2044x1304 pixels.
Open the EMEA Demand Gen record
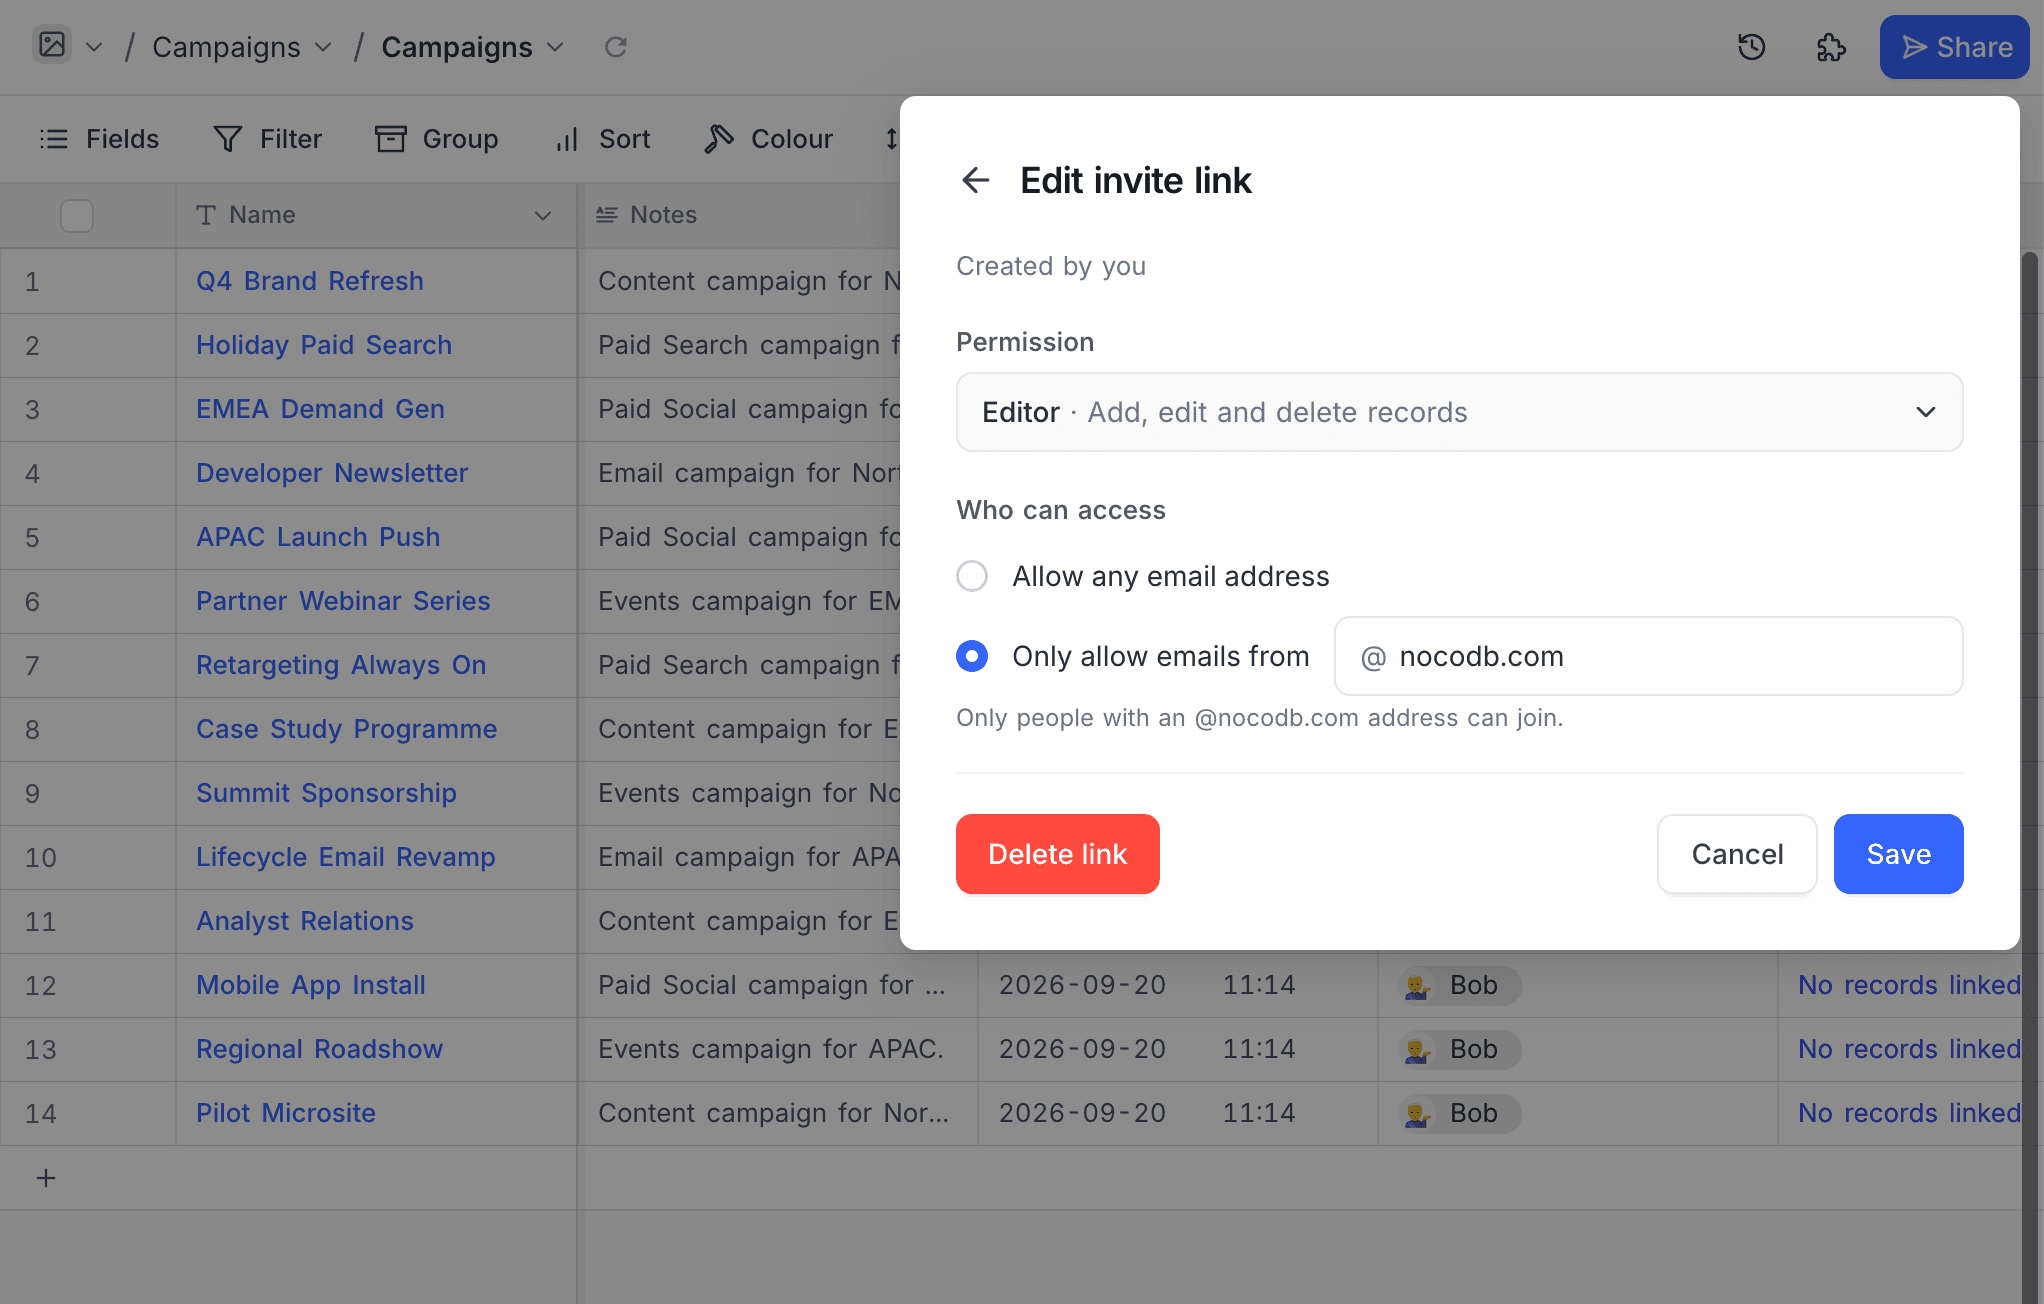pyautogui.click(x=320, y=409)
